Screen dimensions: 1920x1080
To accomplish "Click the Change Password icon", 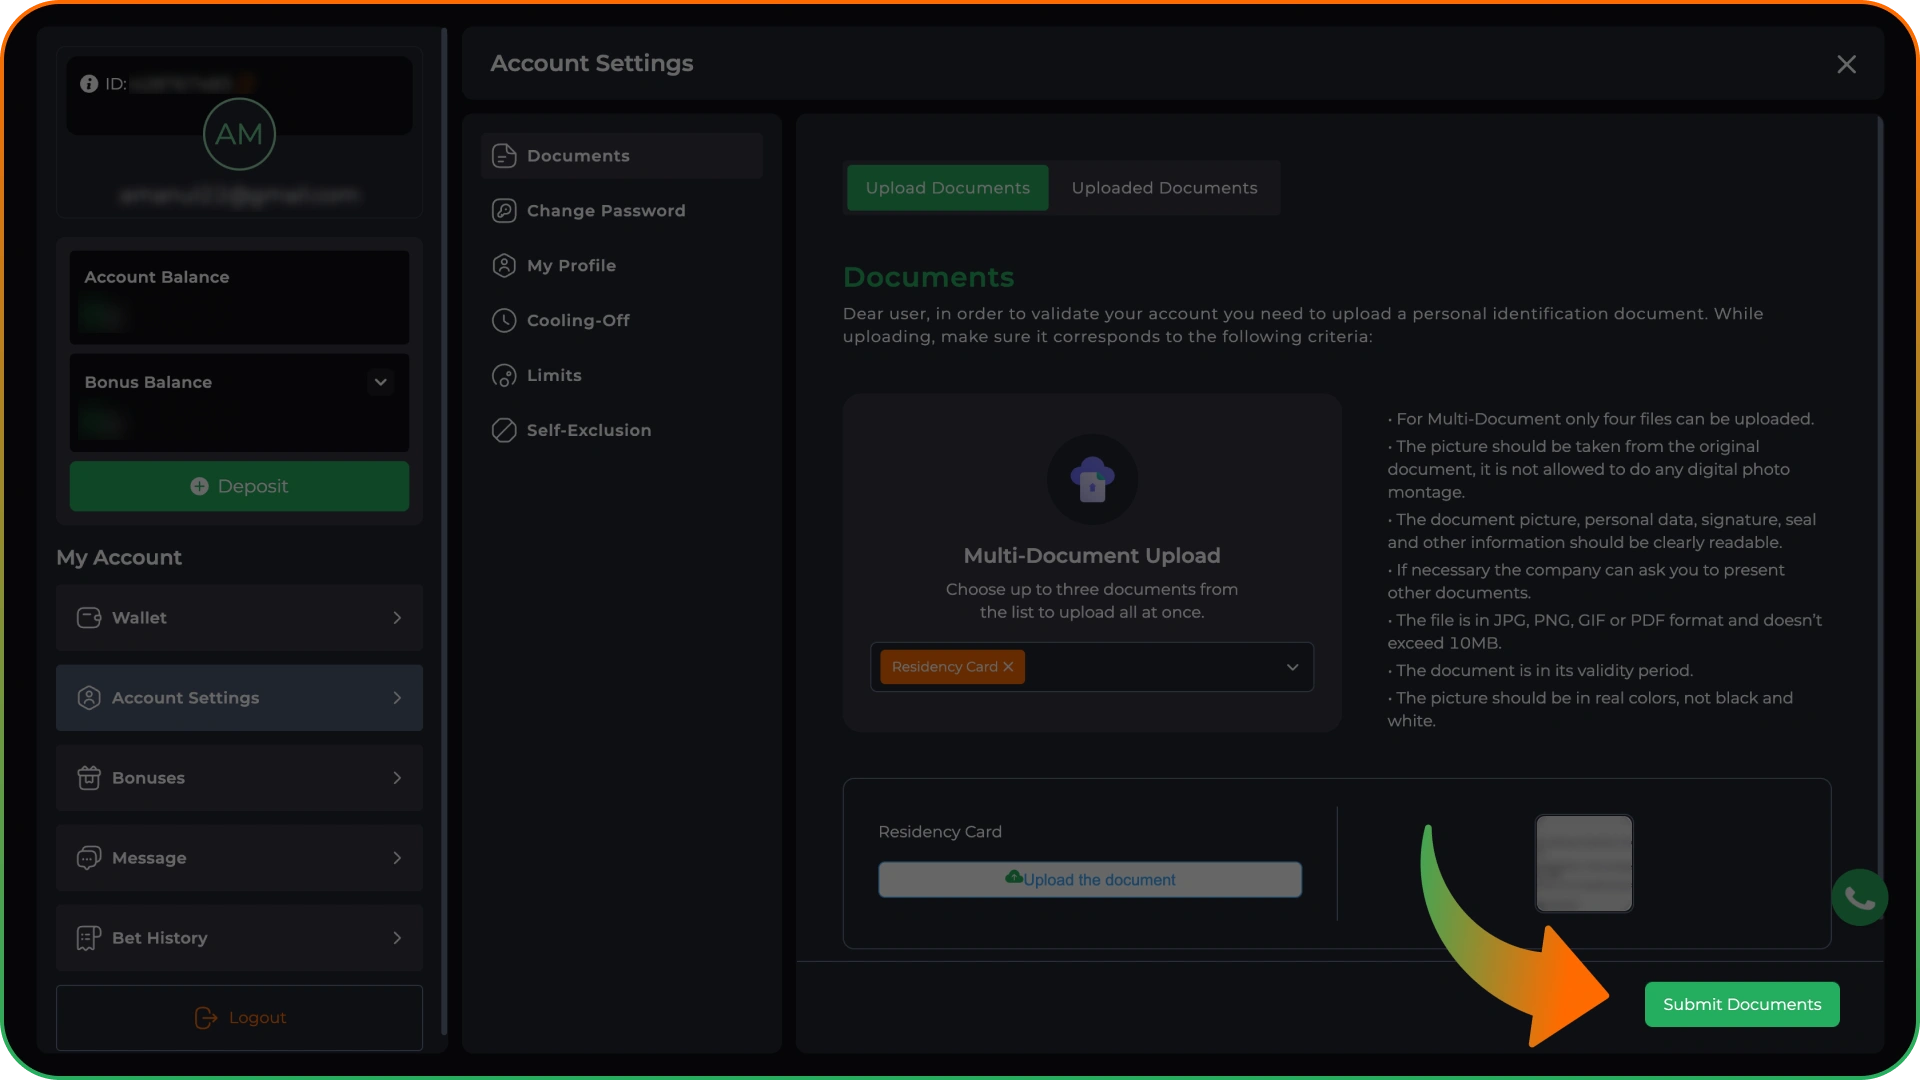I will pyautogui.click(x=504, y=211).
